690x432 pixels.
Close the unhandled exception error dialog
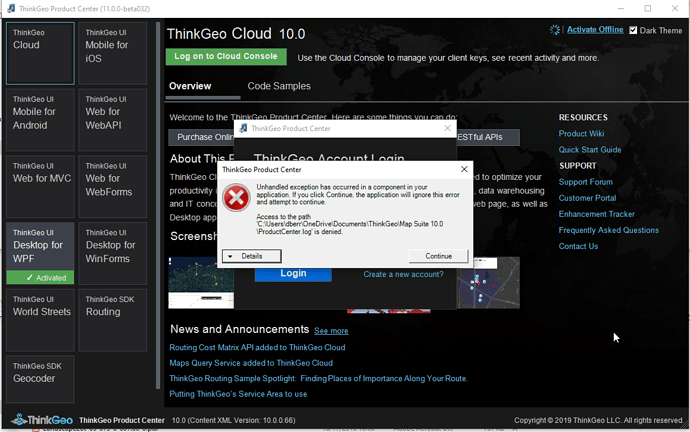[464, 169]
